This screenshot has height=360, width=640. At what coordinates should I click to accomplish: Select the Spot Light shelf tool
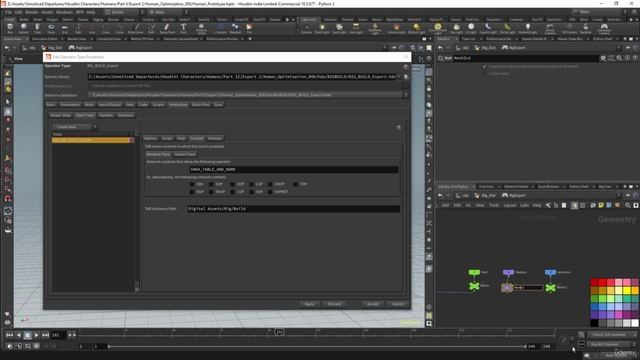[x=339, y=29]
